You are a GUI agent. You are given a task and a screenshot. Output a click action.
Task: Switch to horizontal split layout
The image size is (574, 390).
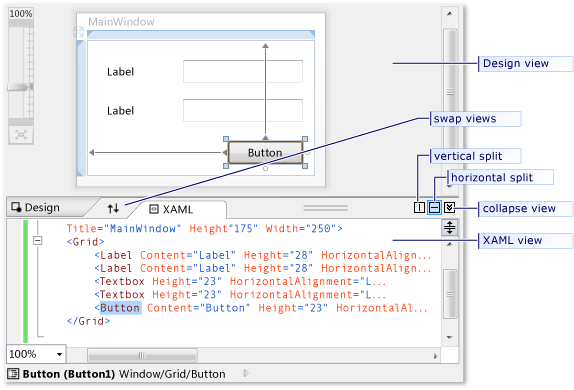pos(434,208)
